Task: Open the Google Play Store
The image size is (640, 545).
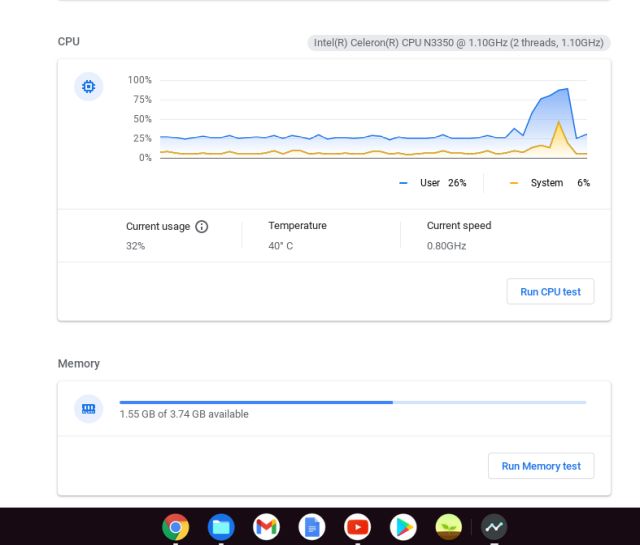Action: pyautogui.click(x=403, y=527)
